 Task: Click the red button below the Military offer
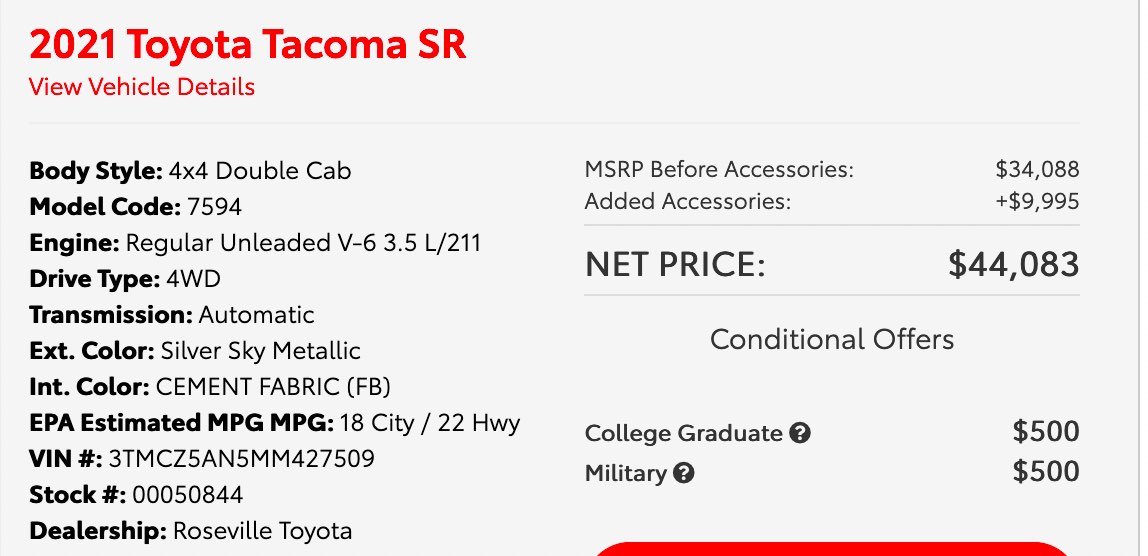(832, 549)
